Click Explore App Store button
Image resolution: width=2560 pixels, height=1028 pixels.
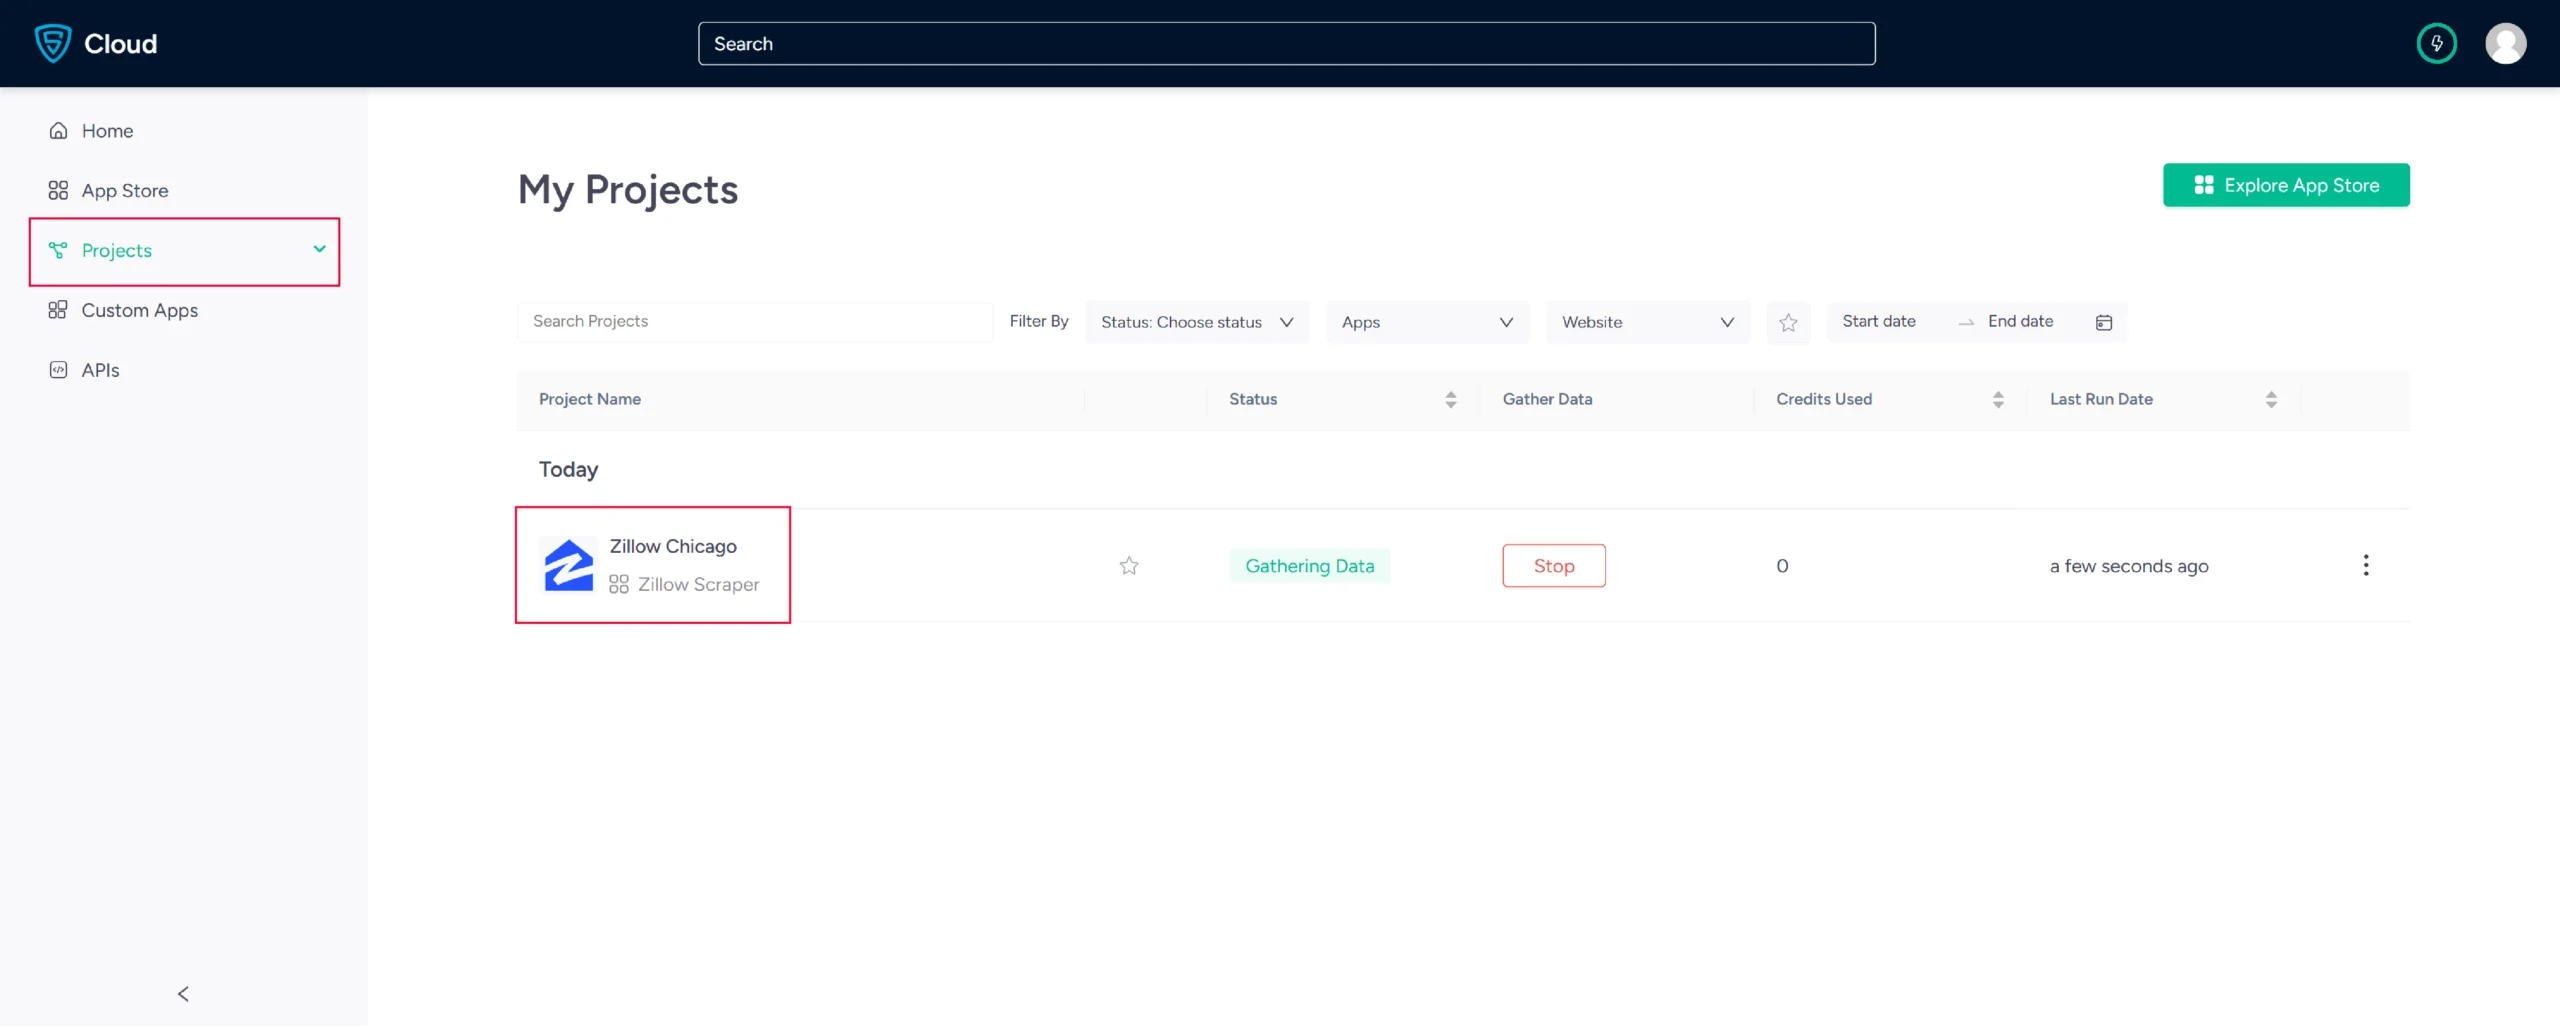click(x=2286, y=186)
